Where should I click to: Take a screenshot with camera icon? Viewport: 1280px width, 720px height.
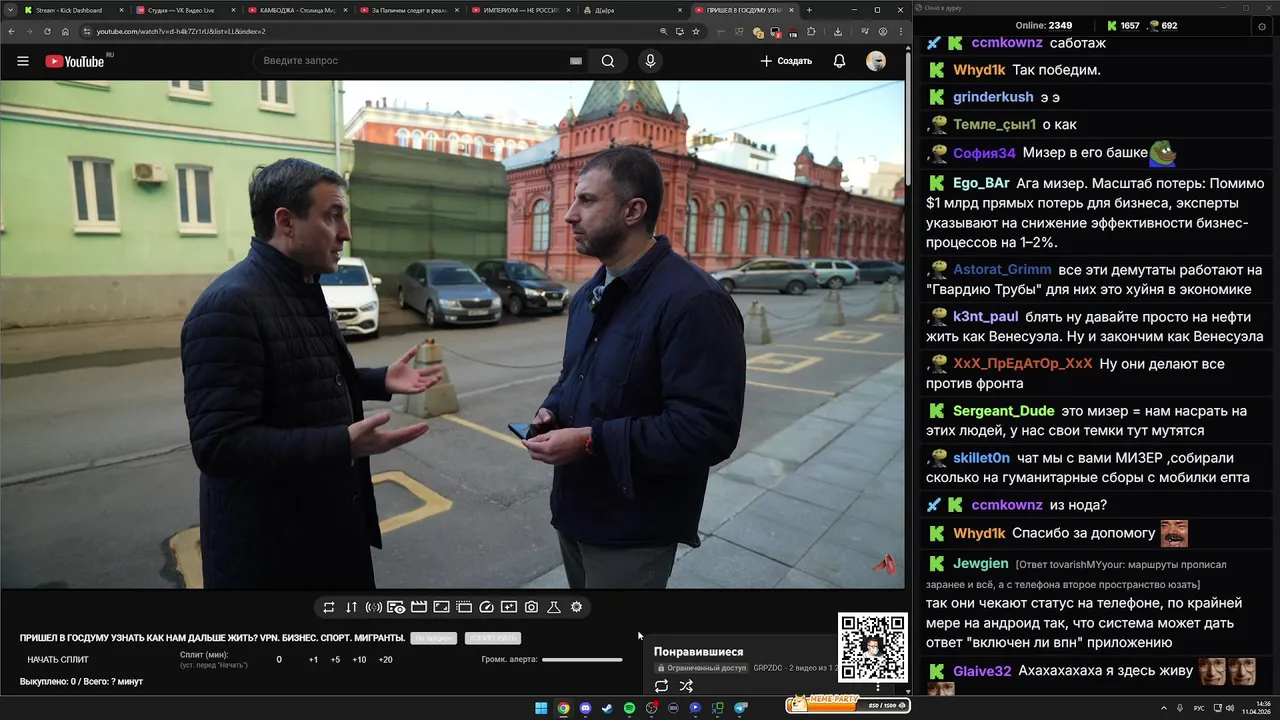[531, 607]
